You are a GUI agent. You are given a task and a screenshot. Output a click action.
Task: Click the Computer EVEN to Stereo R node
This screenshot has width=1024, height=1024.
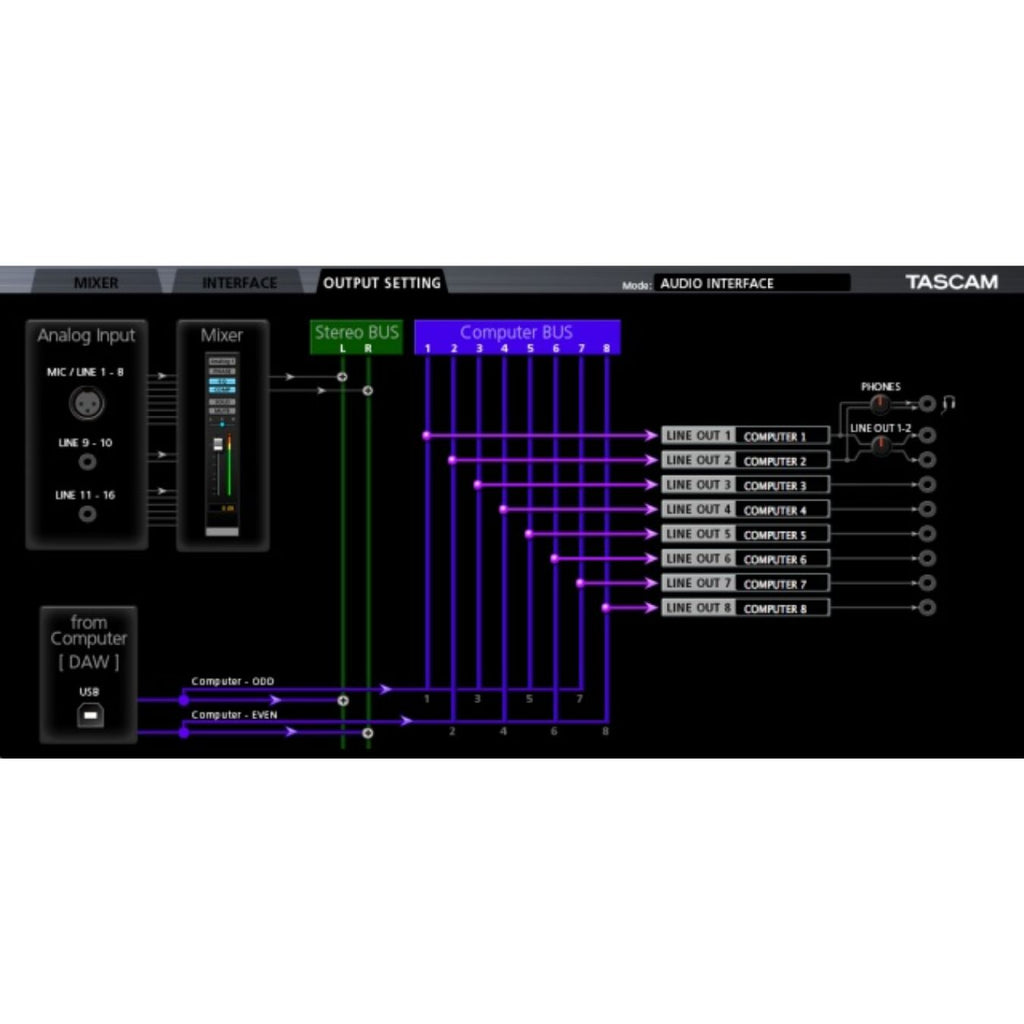[368, 733]
